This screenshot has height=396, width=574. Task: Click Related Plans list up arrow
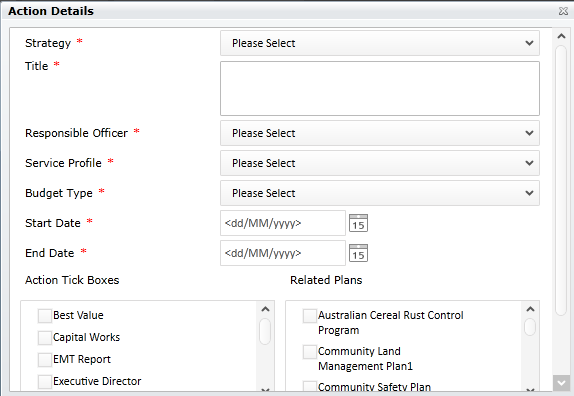(530, 309)
